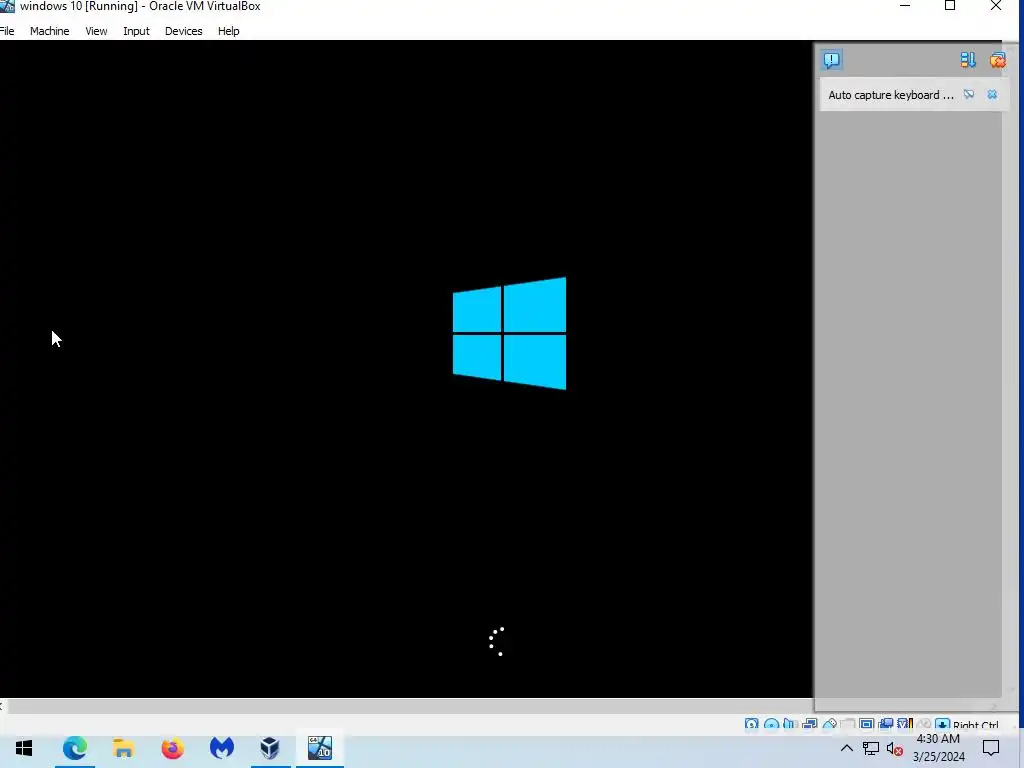Click the display status bar icon

[867, 724]
